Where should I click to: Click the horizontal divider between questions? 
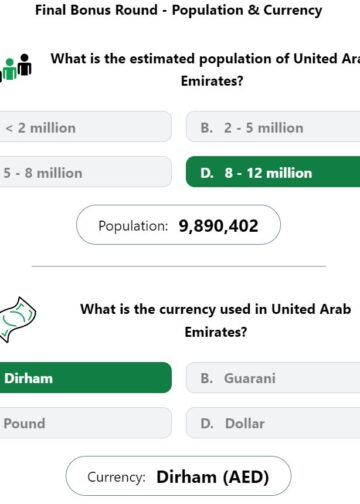[179, 266]
